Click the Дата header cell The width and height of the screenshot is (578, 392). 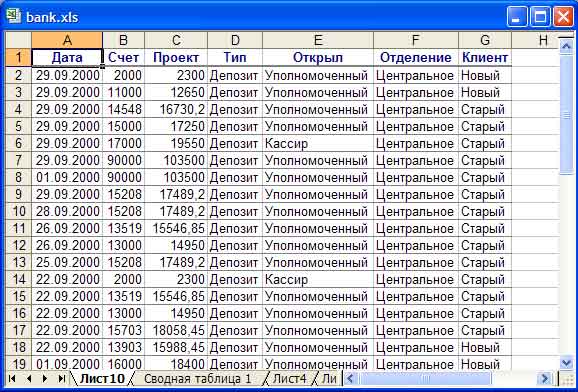[x=67, y=58]
